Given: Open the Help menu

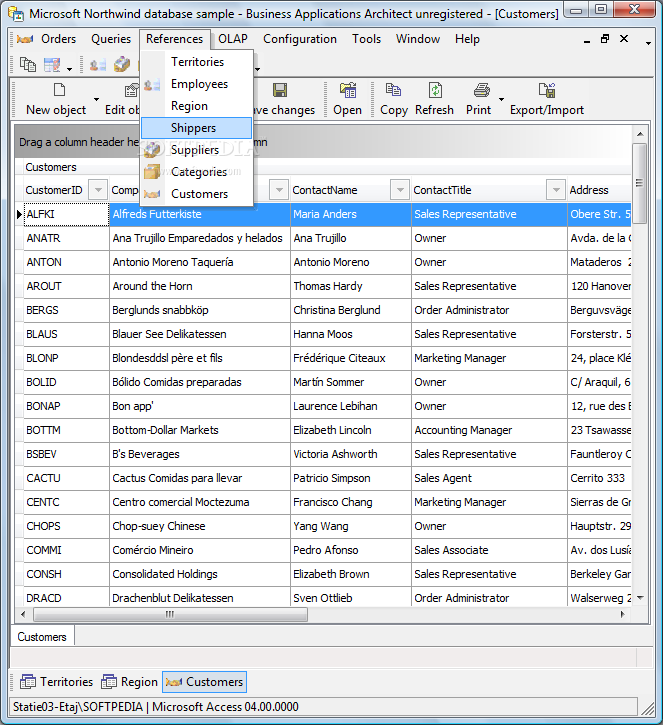Looking at the screenshot, I should pos(467,39).
